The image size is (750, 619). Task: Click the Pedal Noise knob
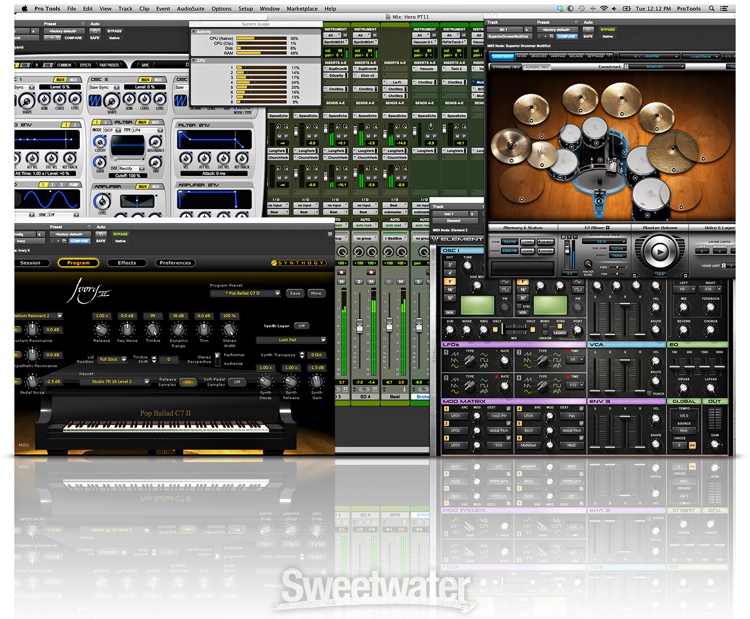(32, 381)
